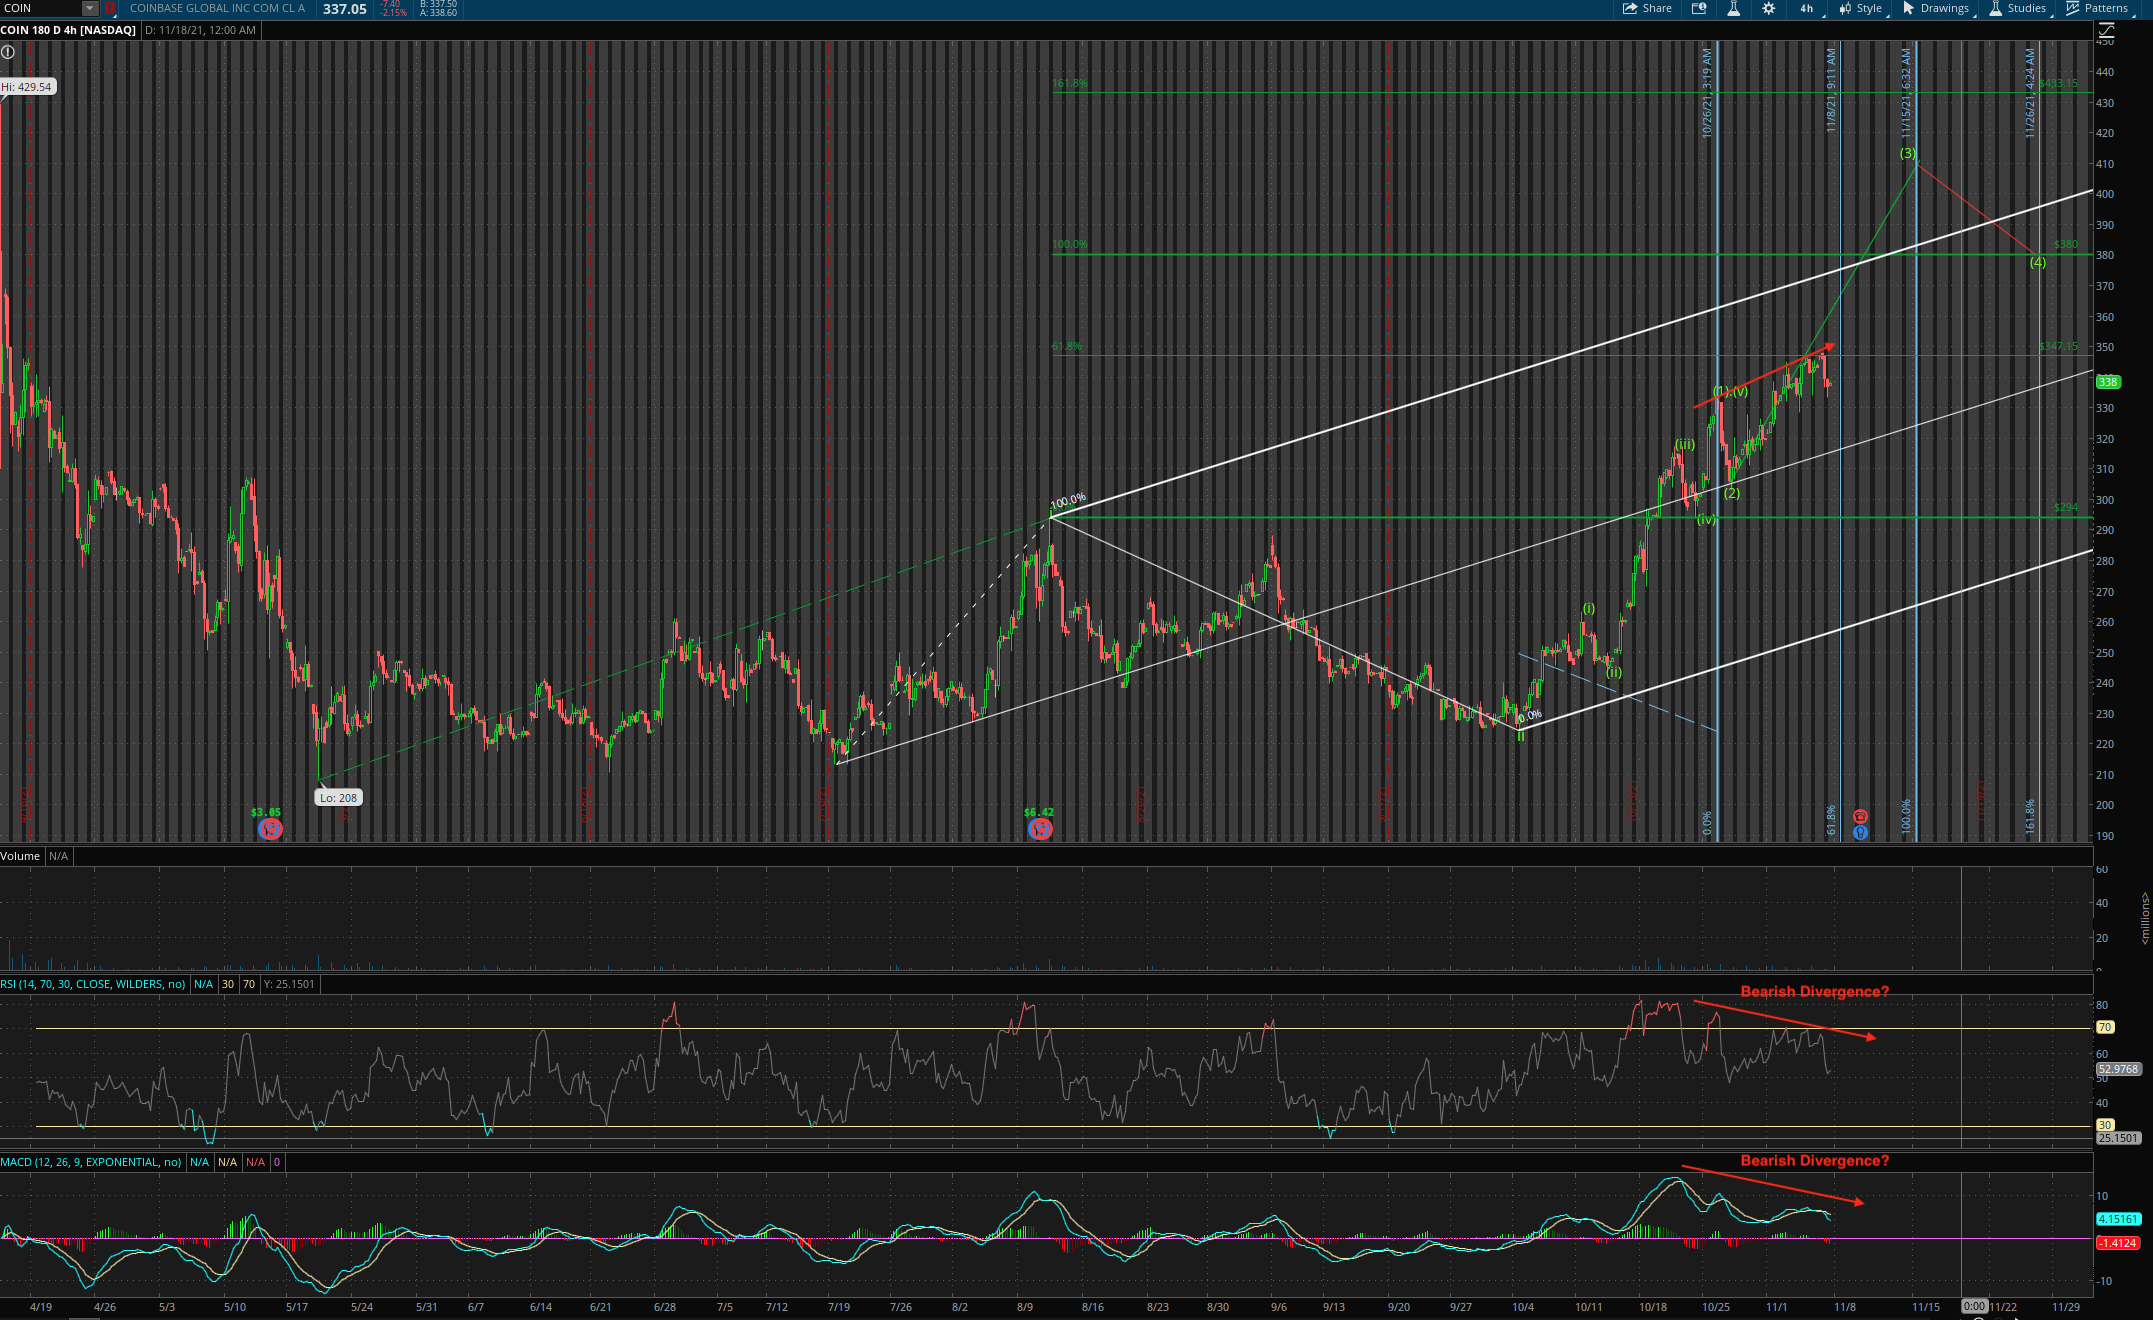
Task: Open chart settings gear icon
Action: click(x=1768, y=8)
